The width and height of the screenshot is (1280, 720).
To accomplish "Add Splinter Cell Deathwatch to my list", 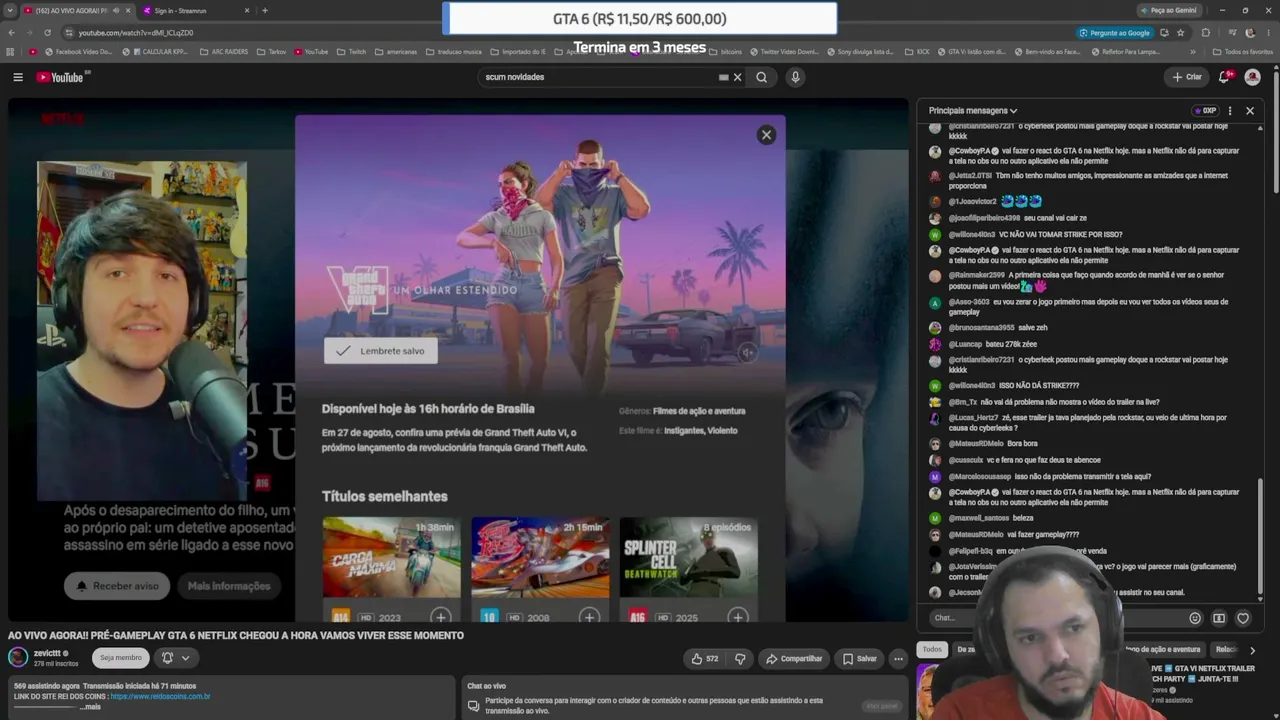I will tap(737, 616).
